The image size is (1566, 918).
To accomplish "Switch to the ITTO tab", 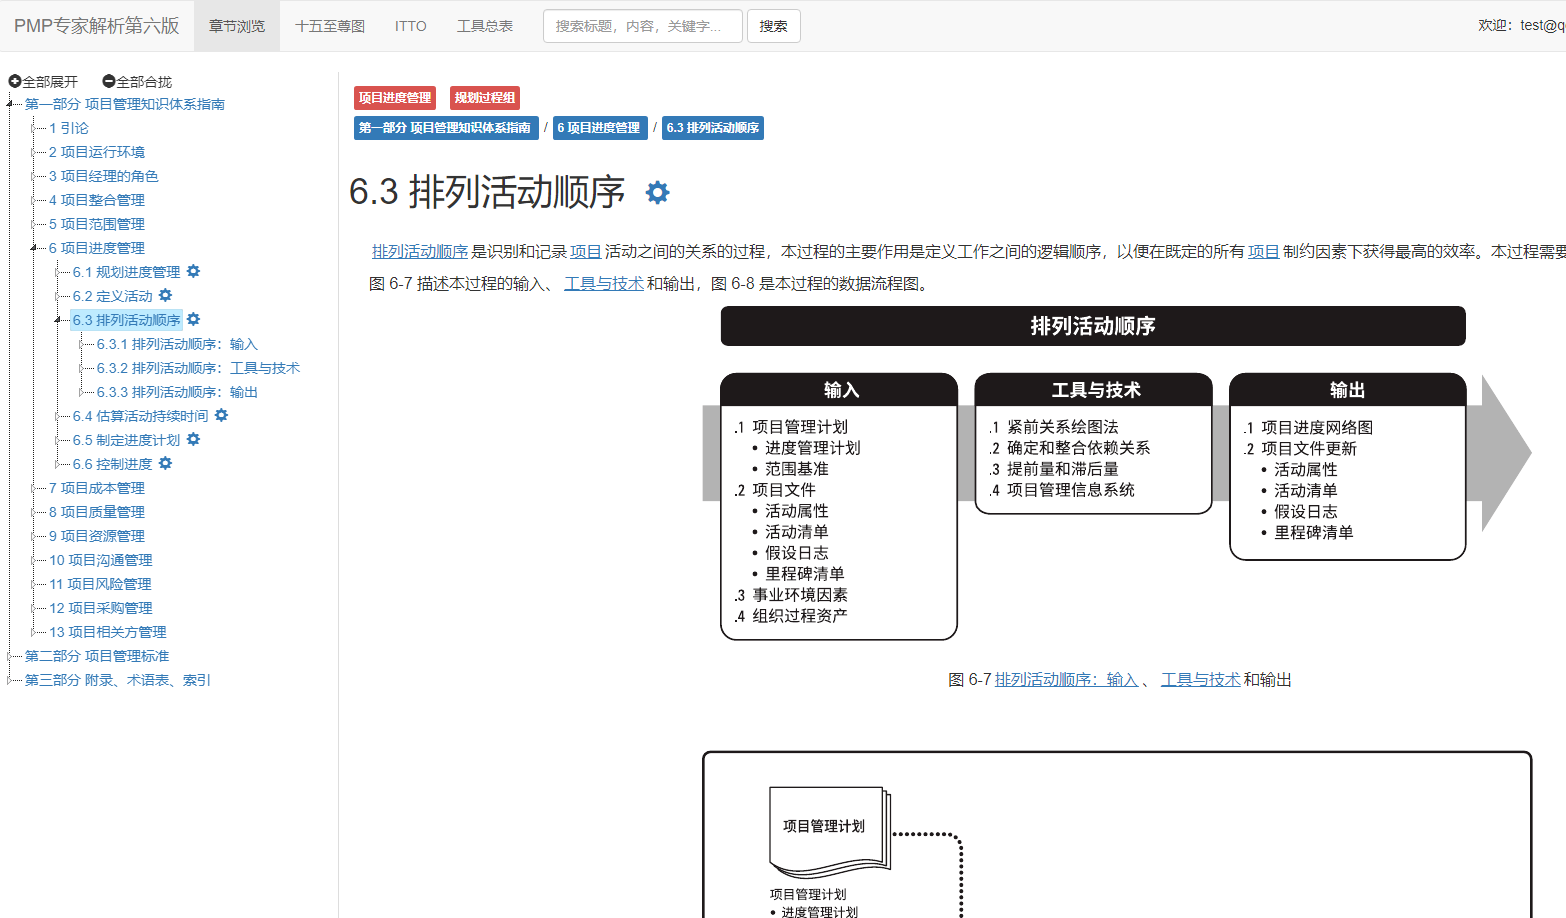I will pos(411,26).
